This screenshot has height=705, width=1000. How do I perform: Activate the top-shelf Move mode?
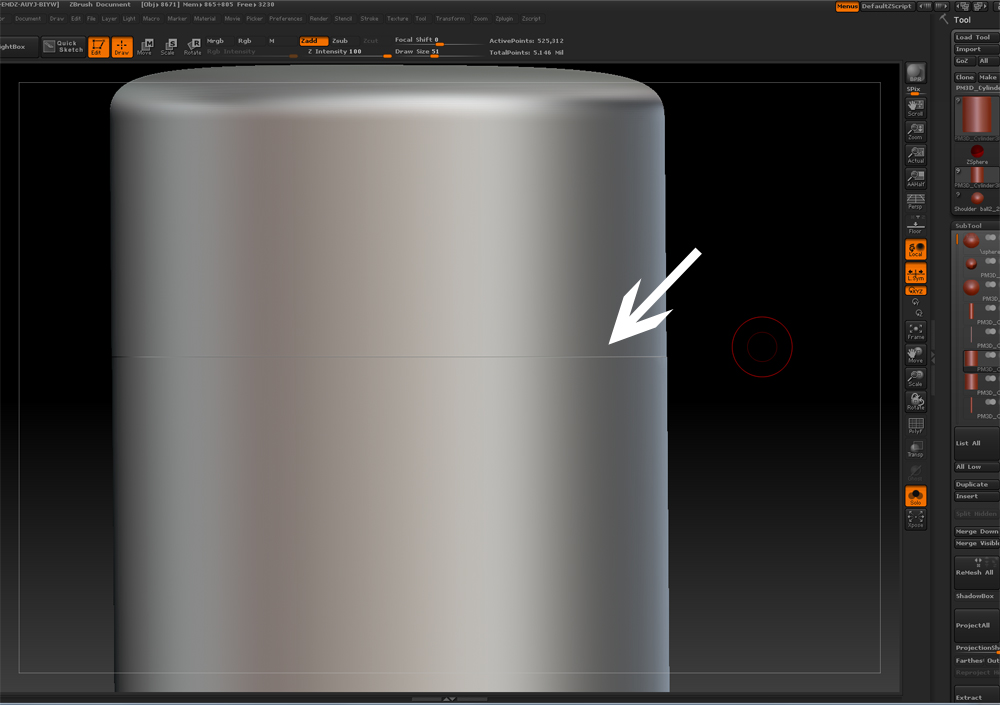[x=145, y=47]
